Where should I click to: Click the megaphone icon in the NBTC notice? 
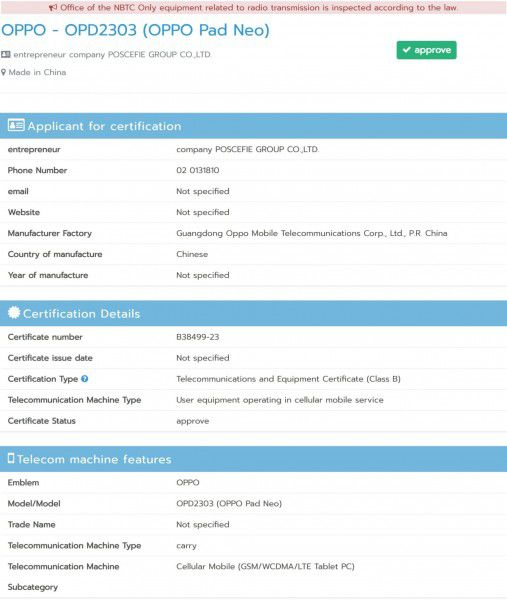point(53,8)
